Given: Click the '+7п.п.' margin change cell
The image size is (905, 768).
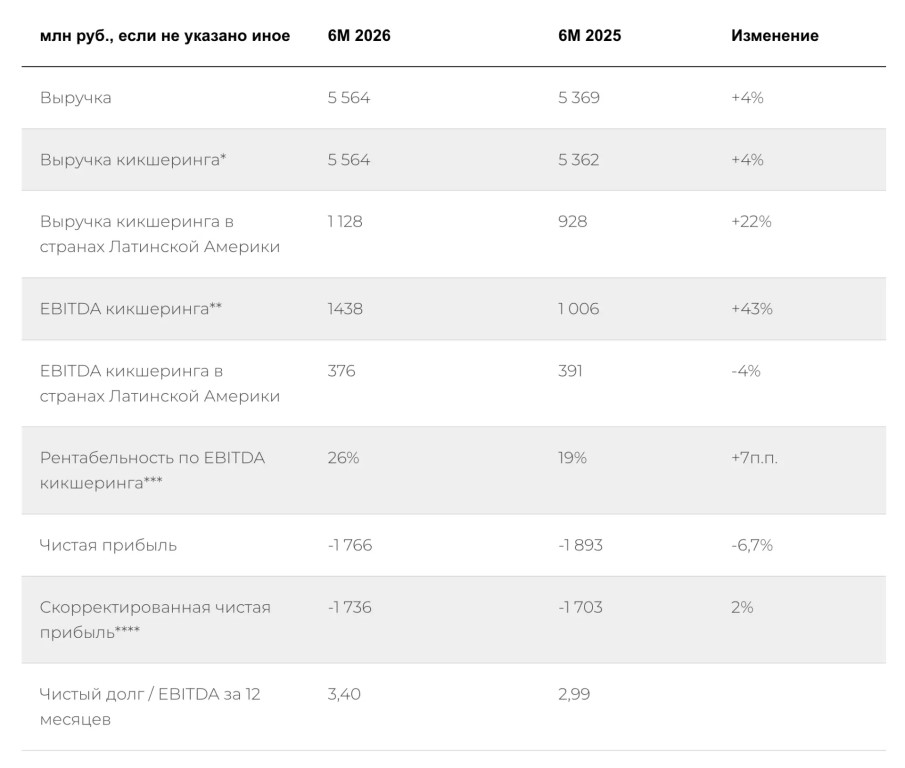Looking at the screenshot, I should point(754,458).
